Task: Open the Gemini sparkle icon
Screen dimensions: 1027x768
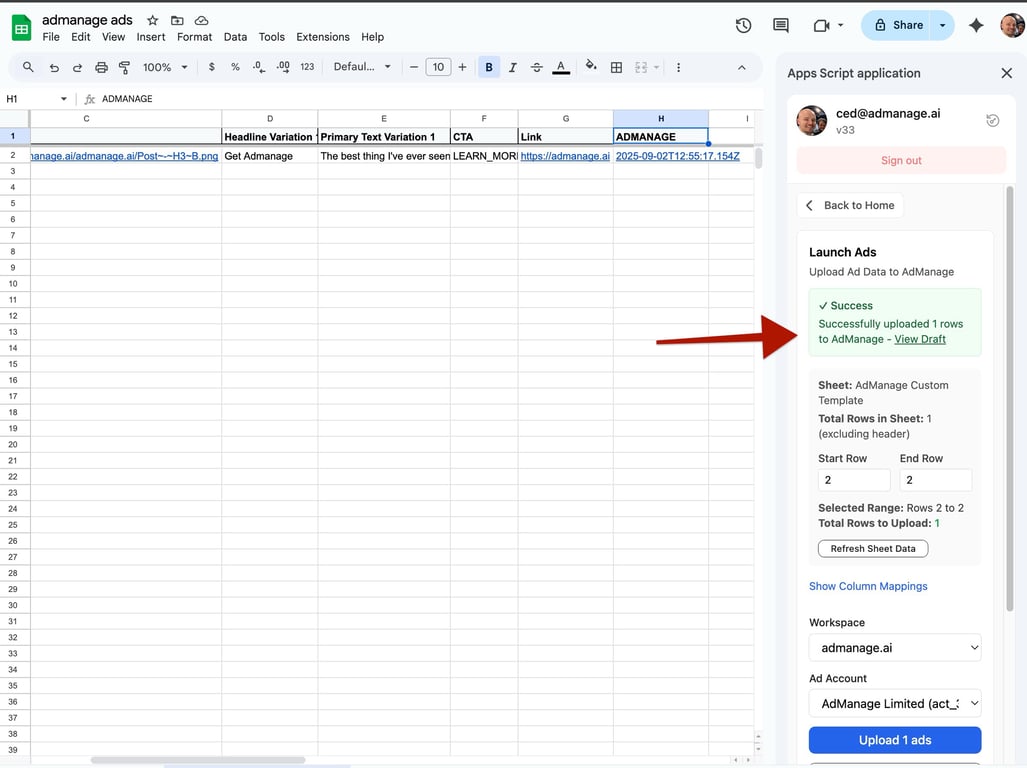Action: [976, 26]
